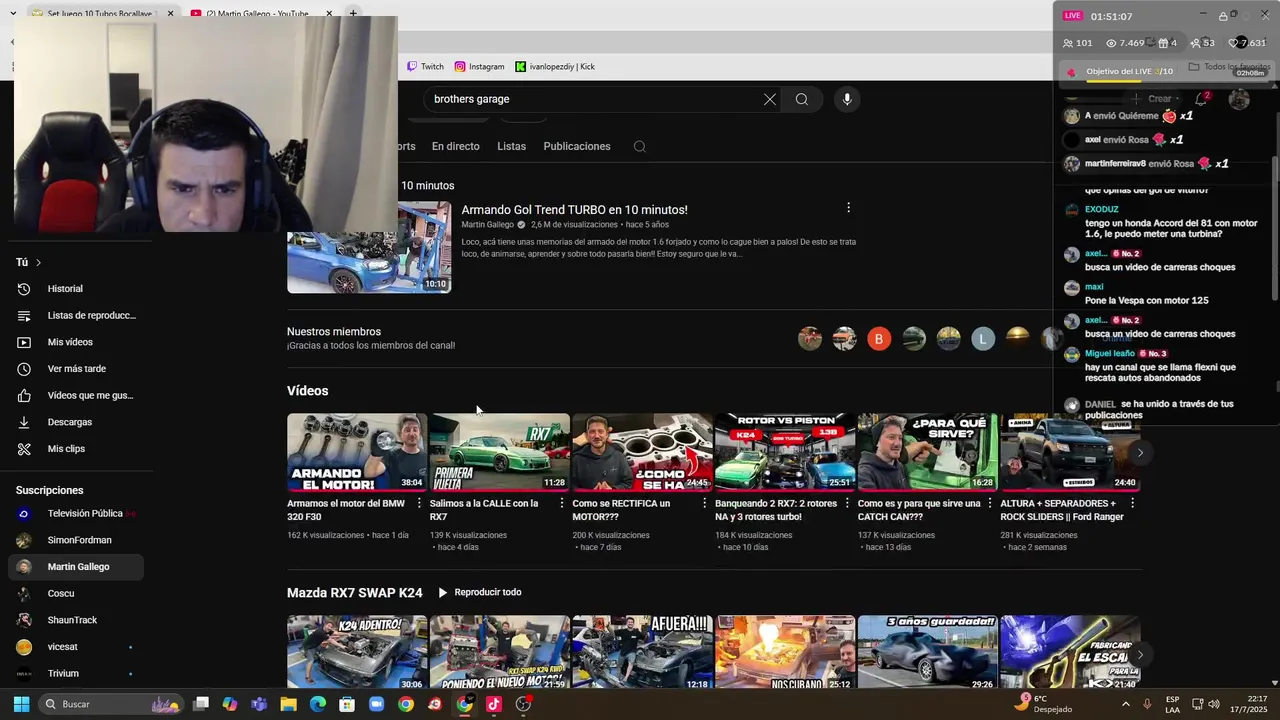Viewport: 1280px width, 720px height.
Task: Click Mazda RX7 SWAP K24 playlist title
Action: click(355, 593)
